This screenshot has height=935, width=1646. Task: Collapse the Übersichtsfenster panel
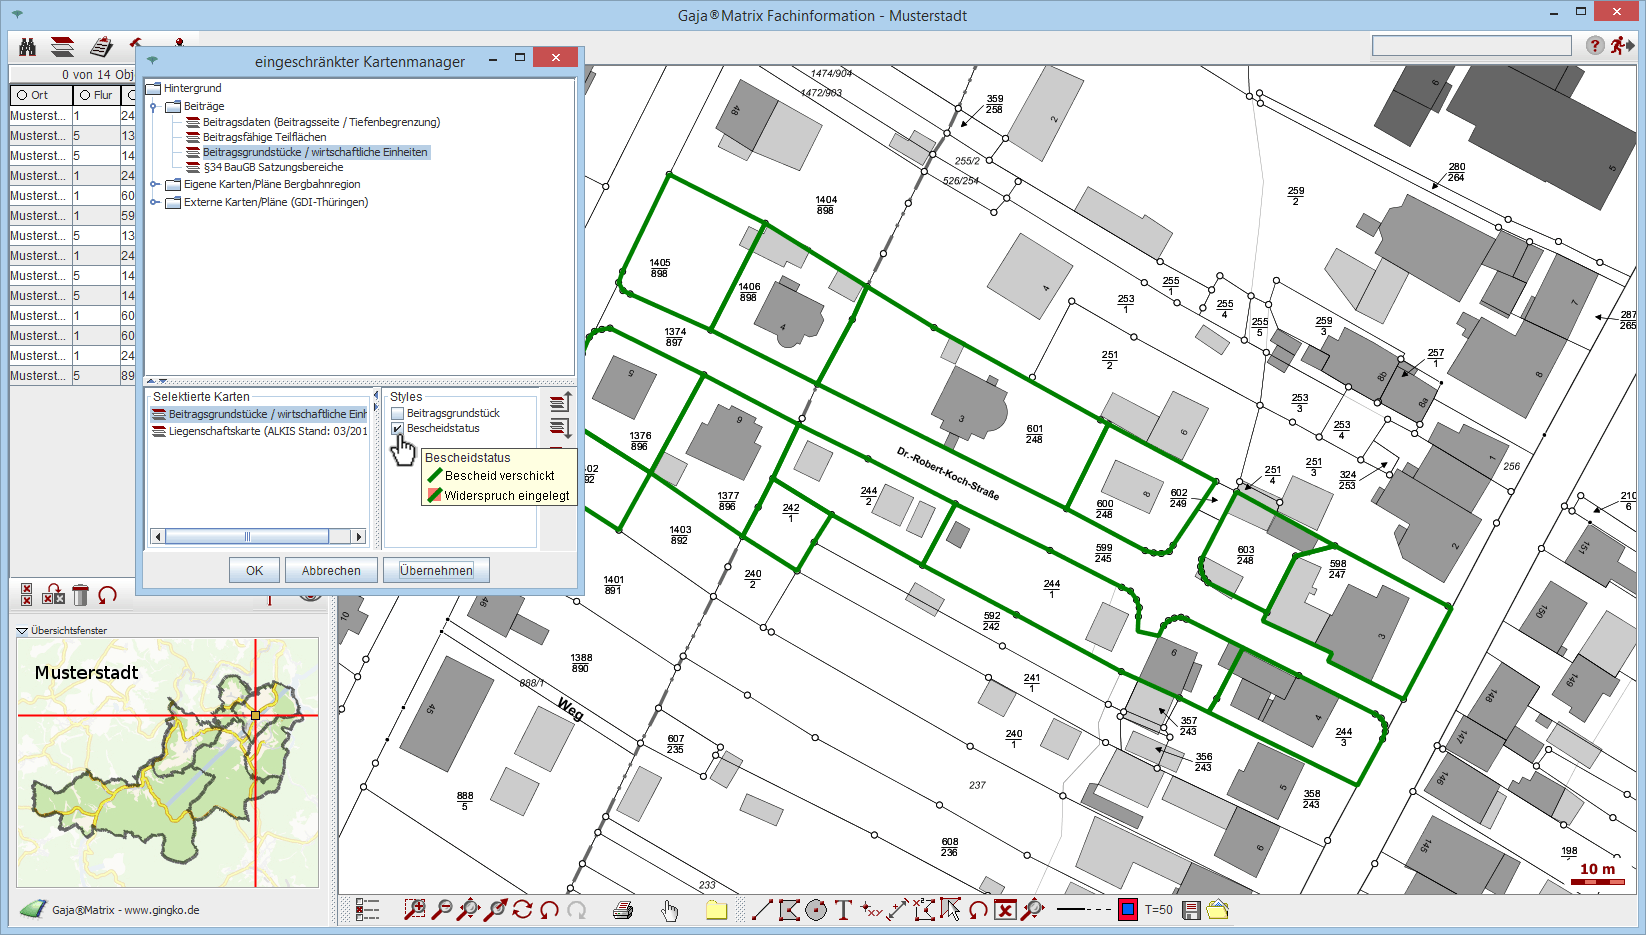(x=22, y=631)
